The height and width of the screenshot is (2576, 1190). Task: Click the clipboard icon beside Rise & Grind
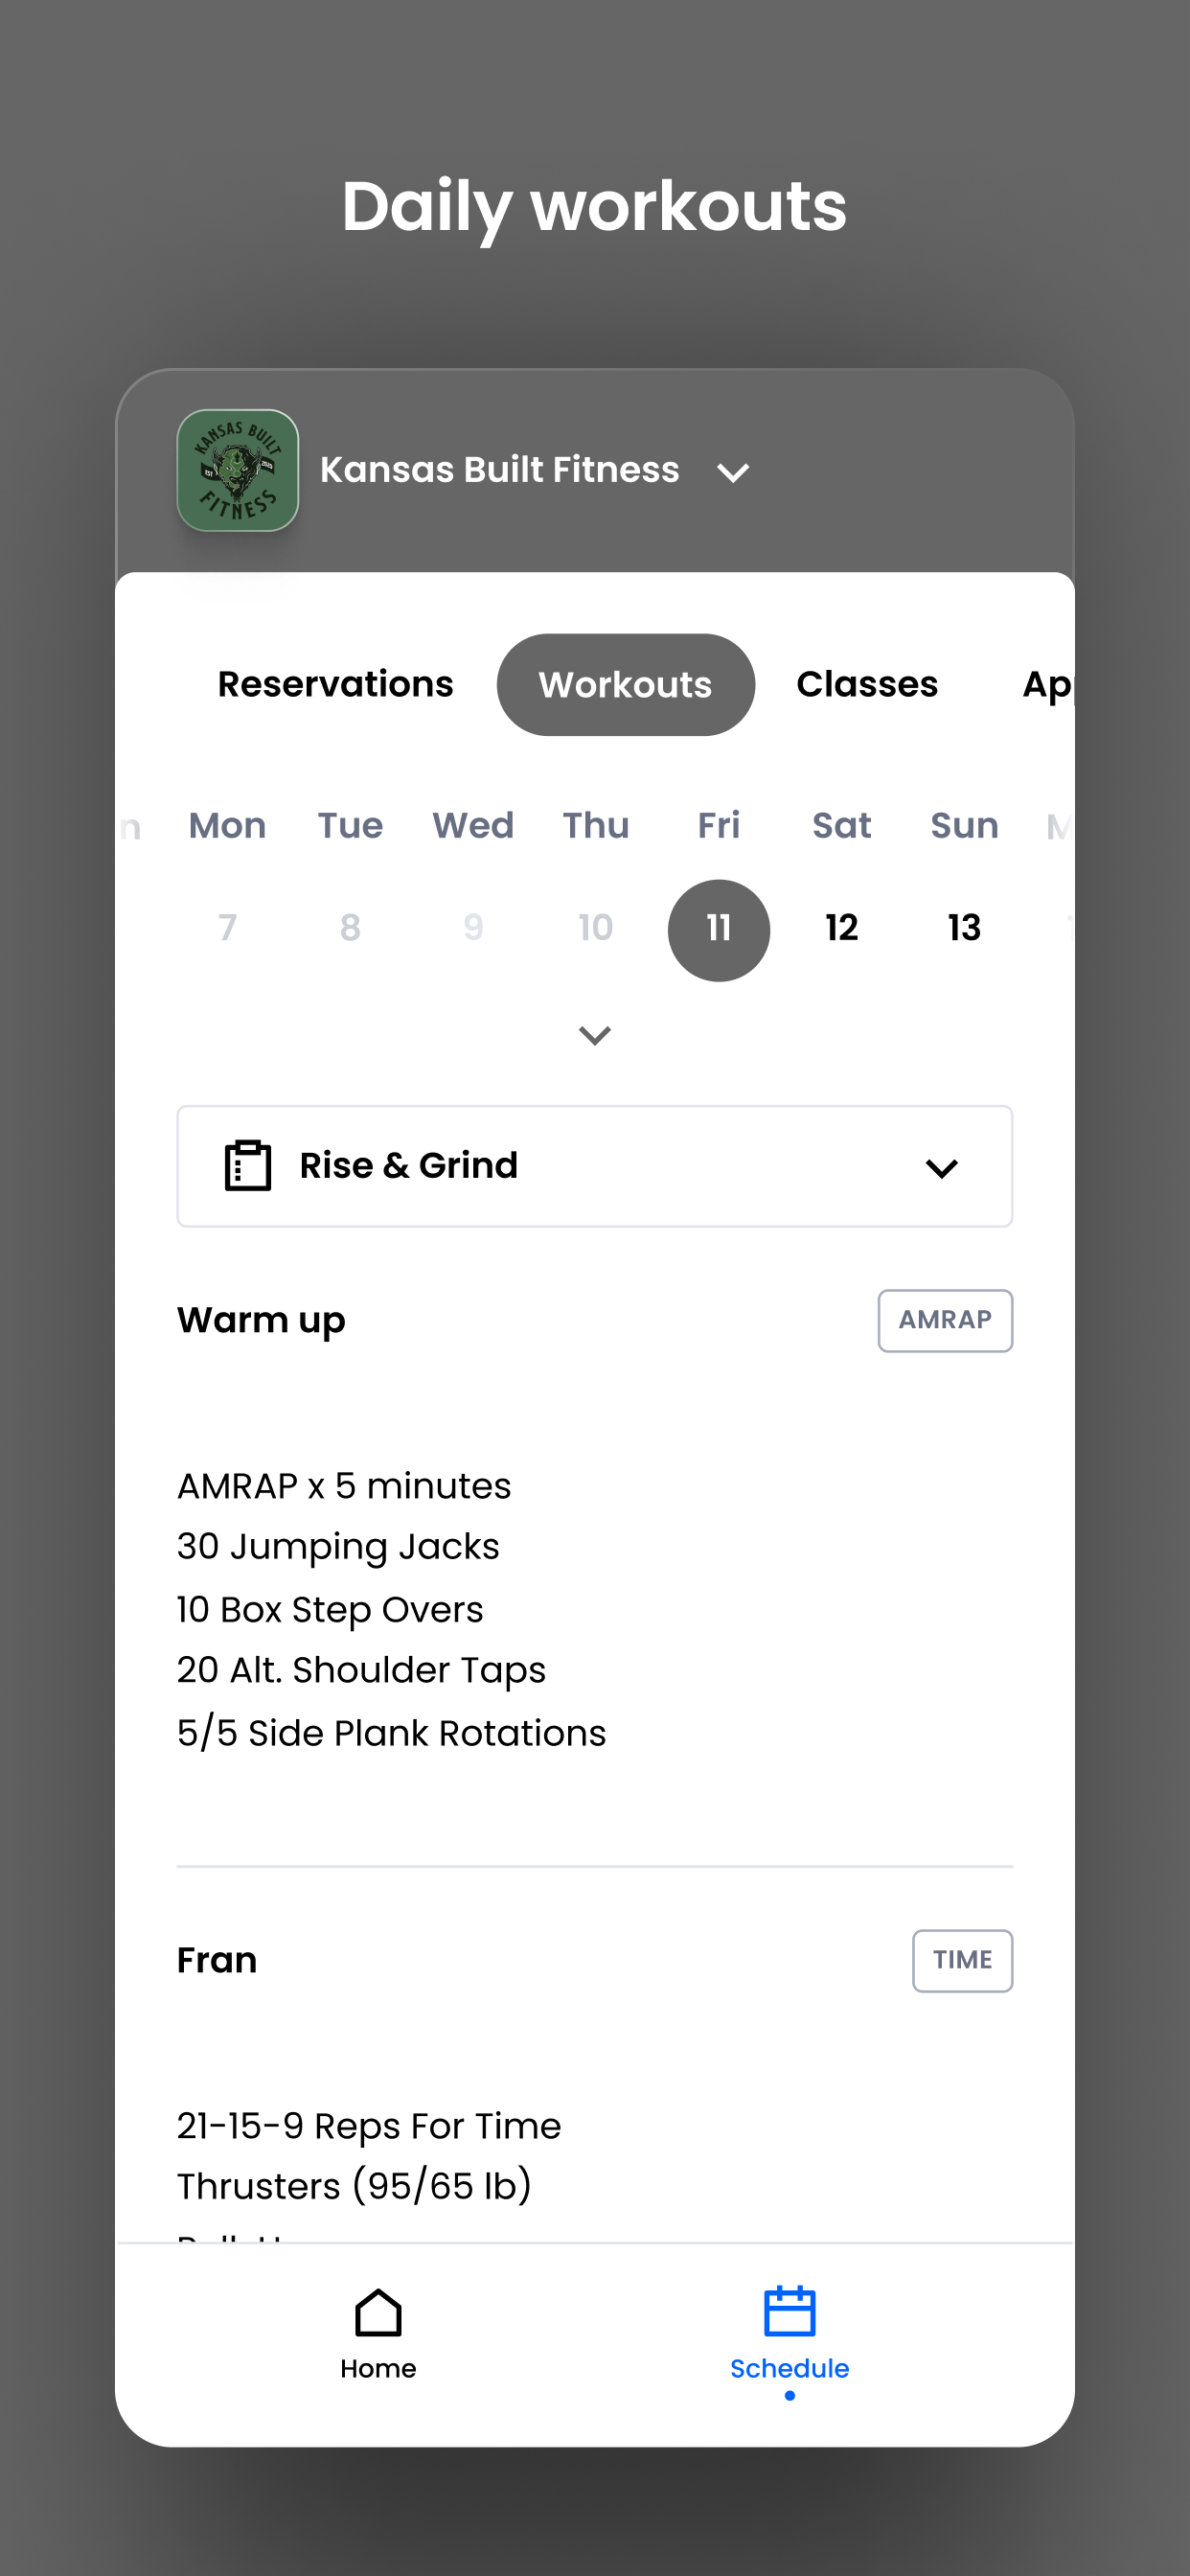point(248,1165)
